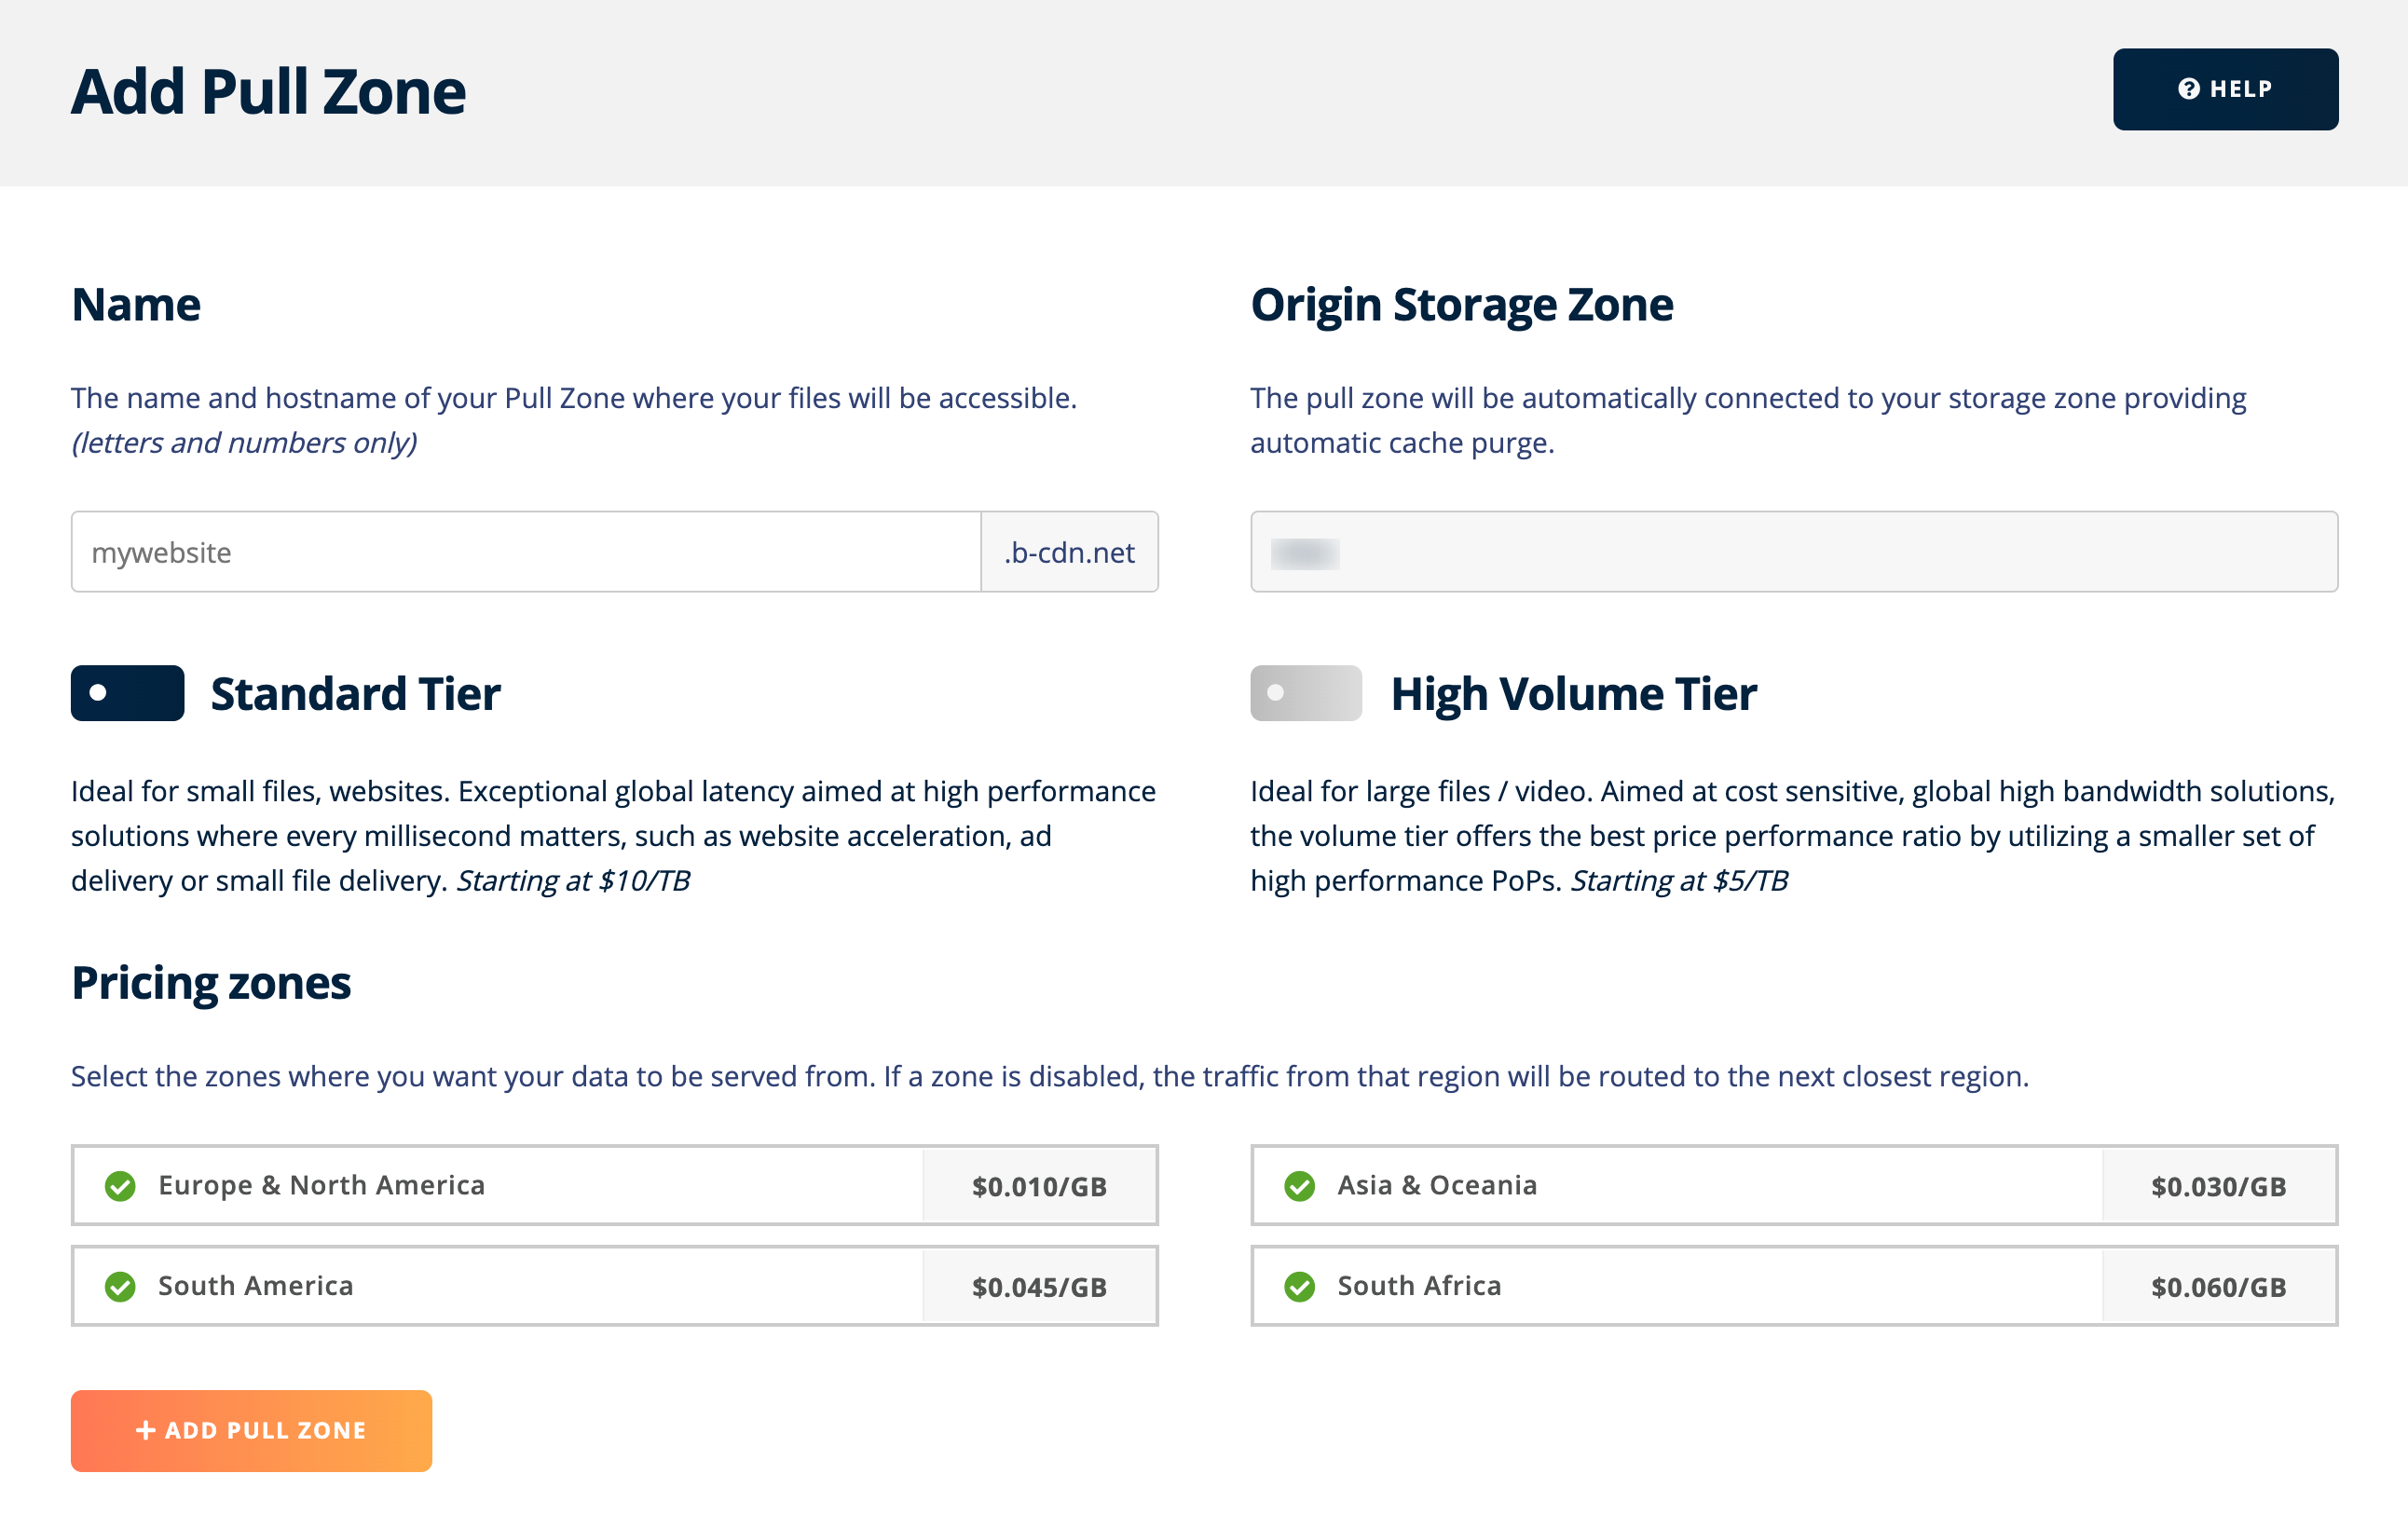Deselect the Asia & Oceania pricing zone
2408x1528 pixels.
[x=1437, y=1185]
